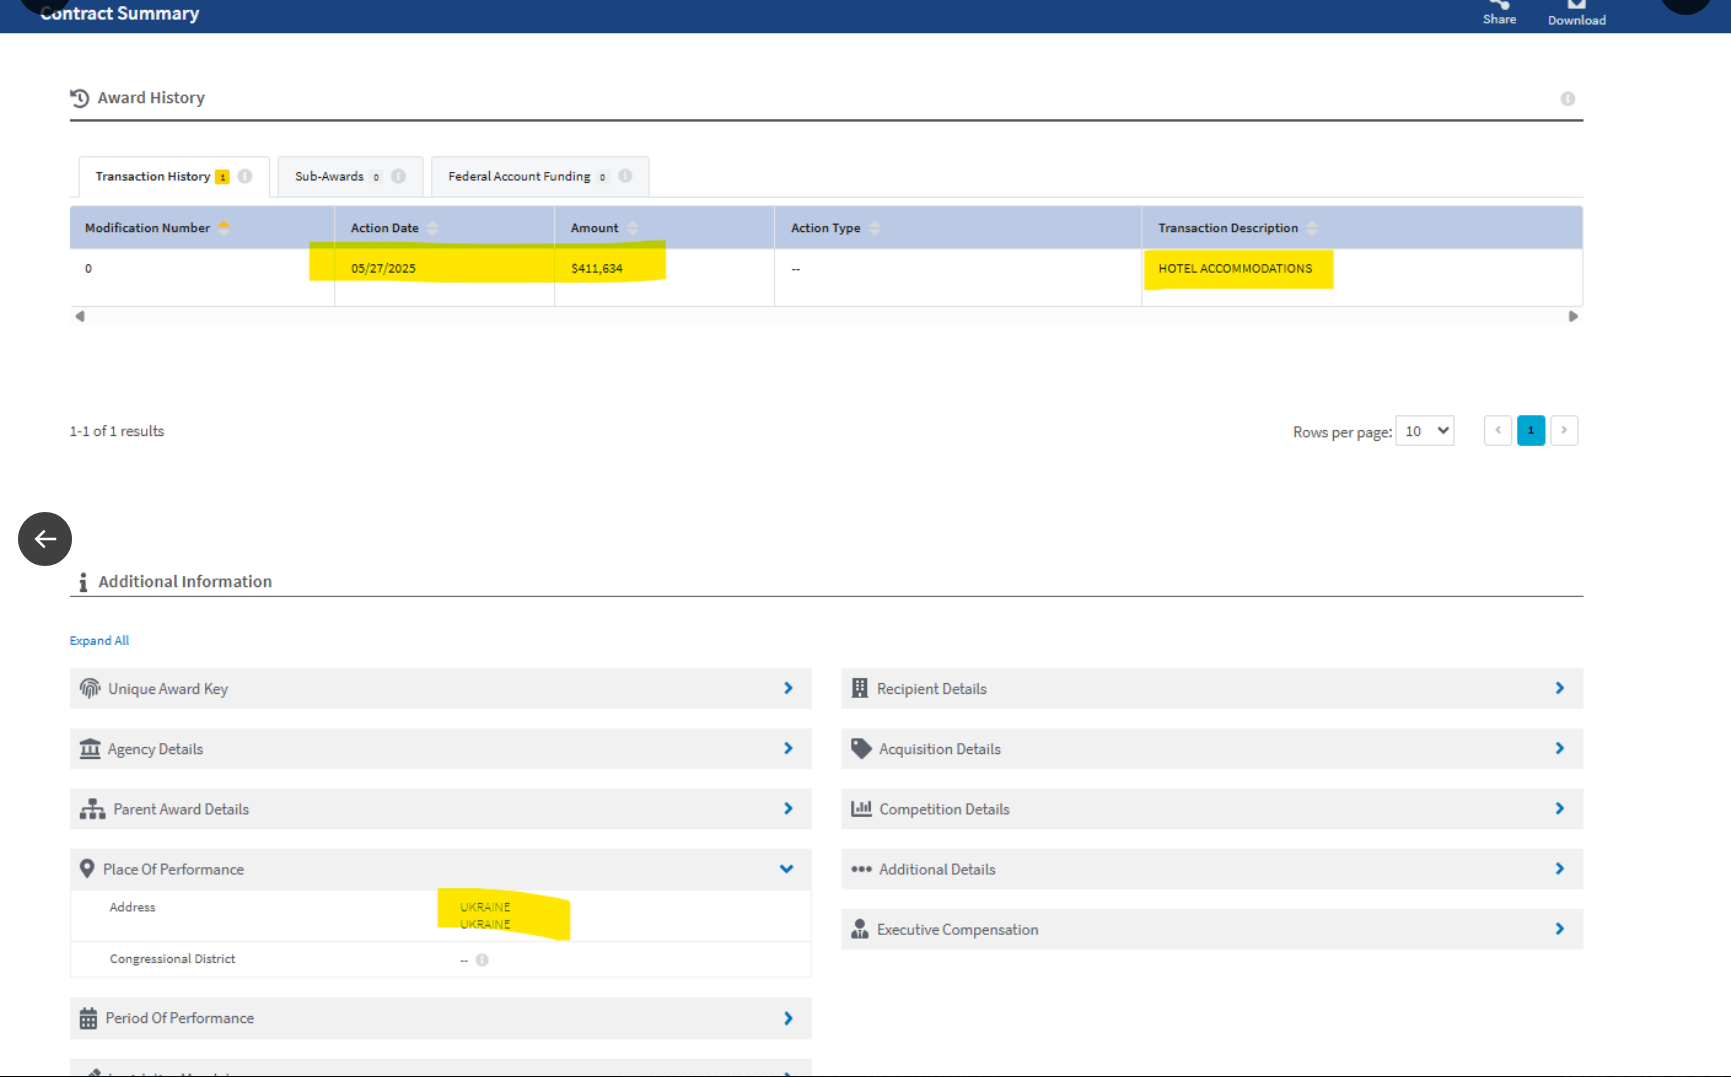Sort by Transaction Description arrows
Viewport: 1731px width, 1077px height.
(1312, 228)
